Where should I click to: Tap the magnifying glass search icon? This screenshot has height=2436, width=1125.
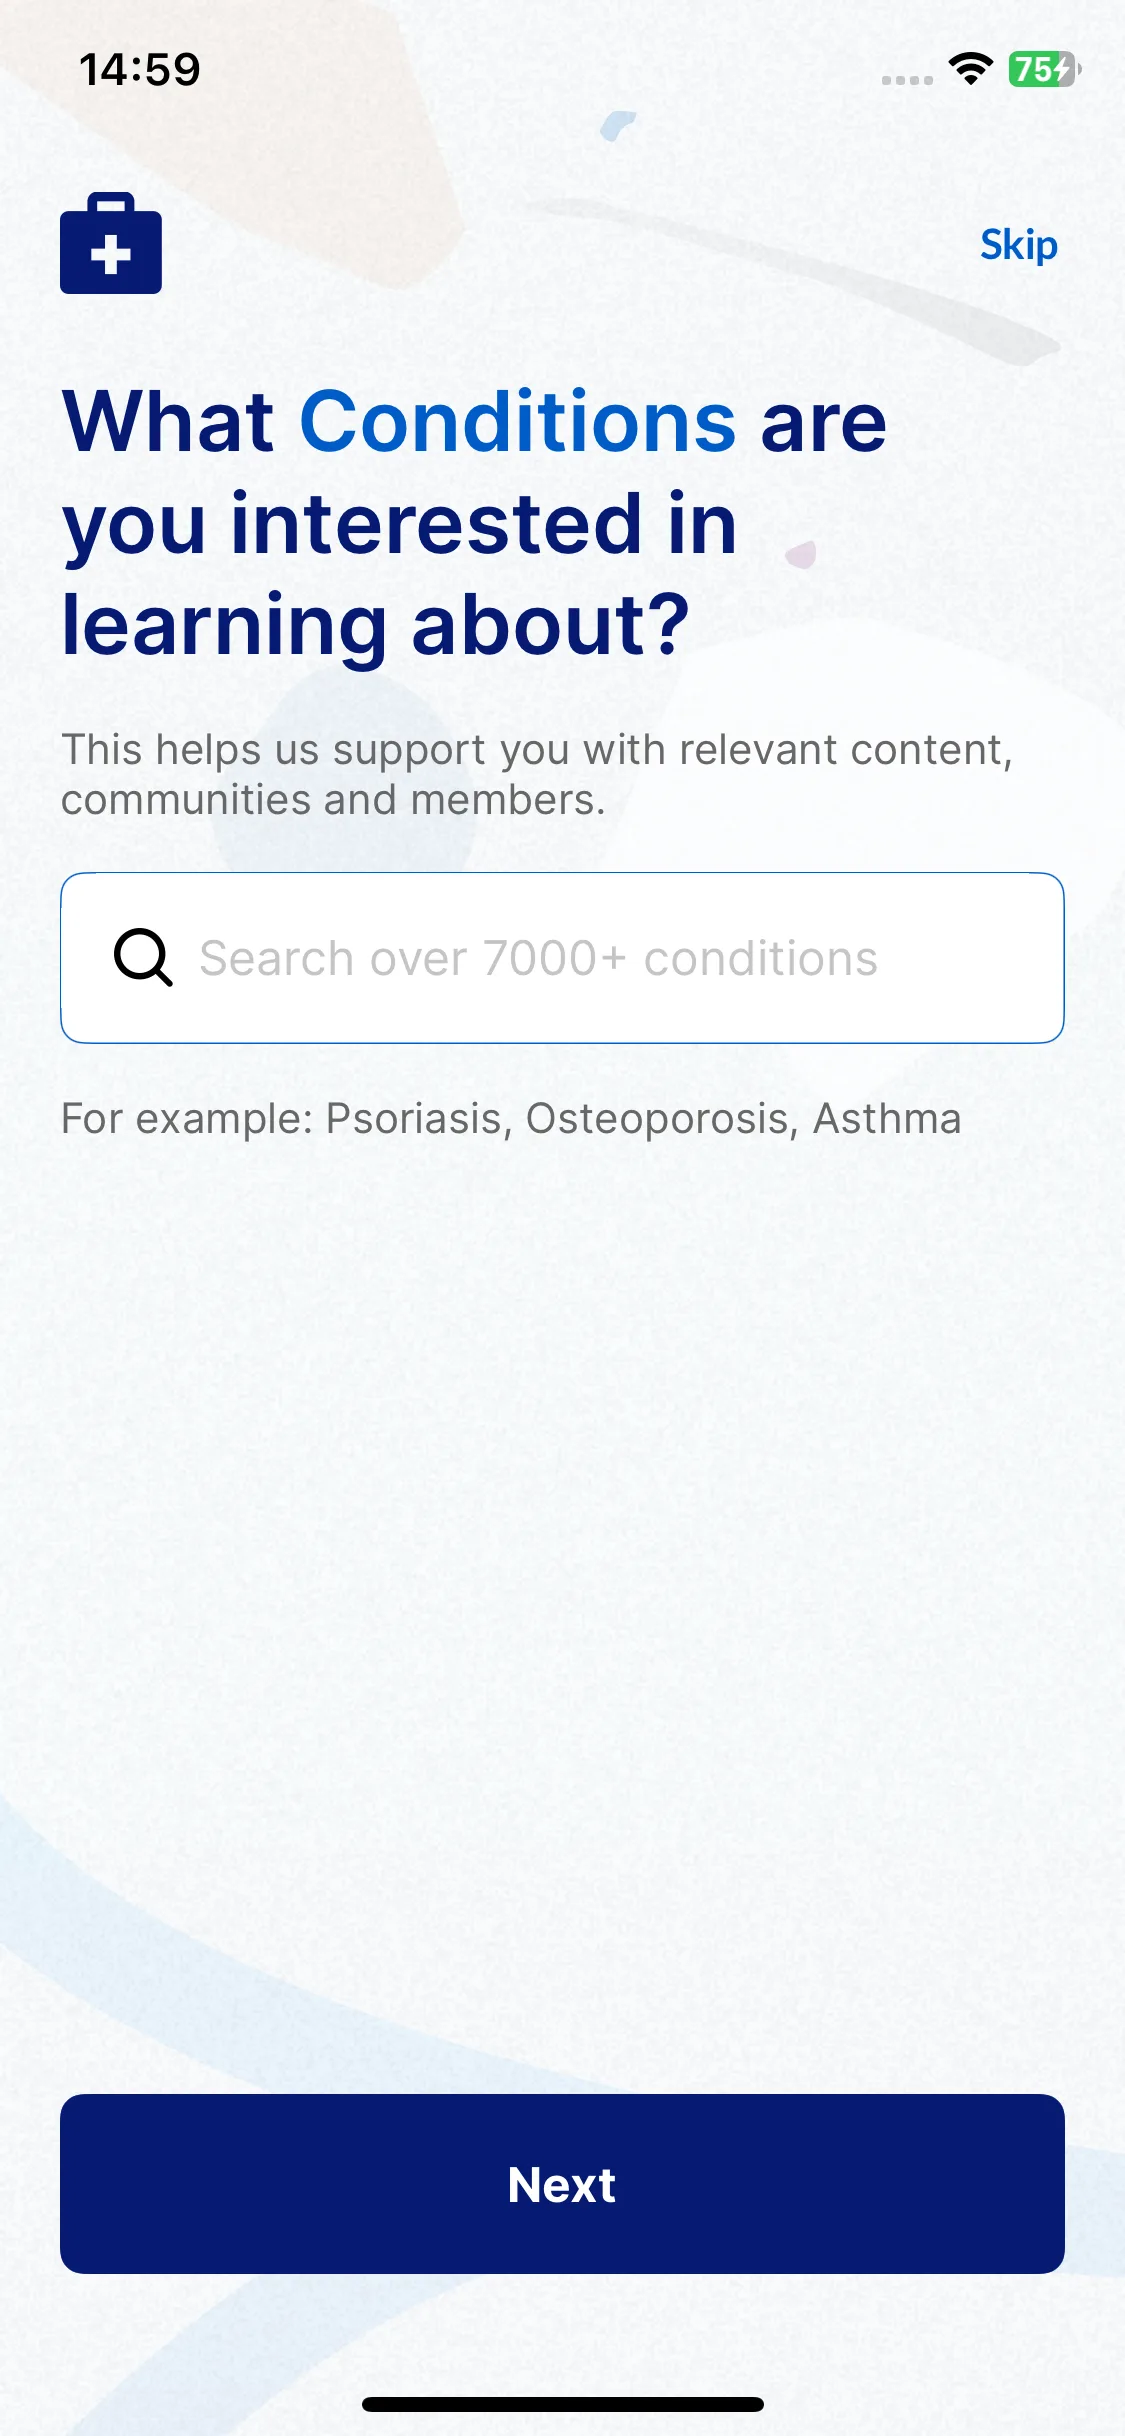click(x=143, y=958)
